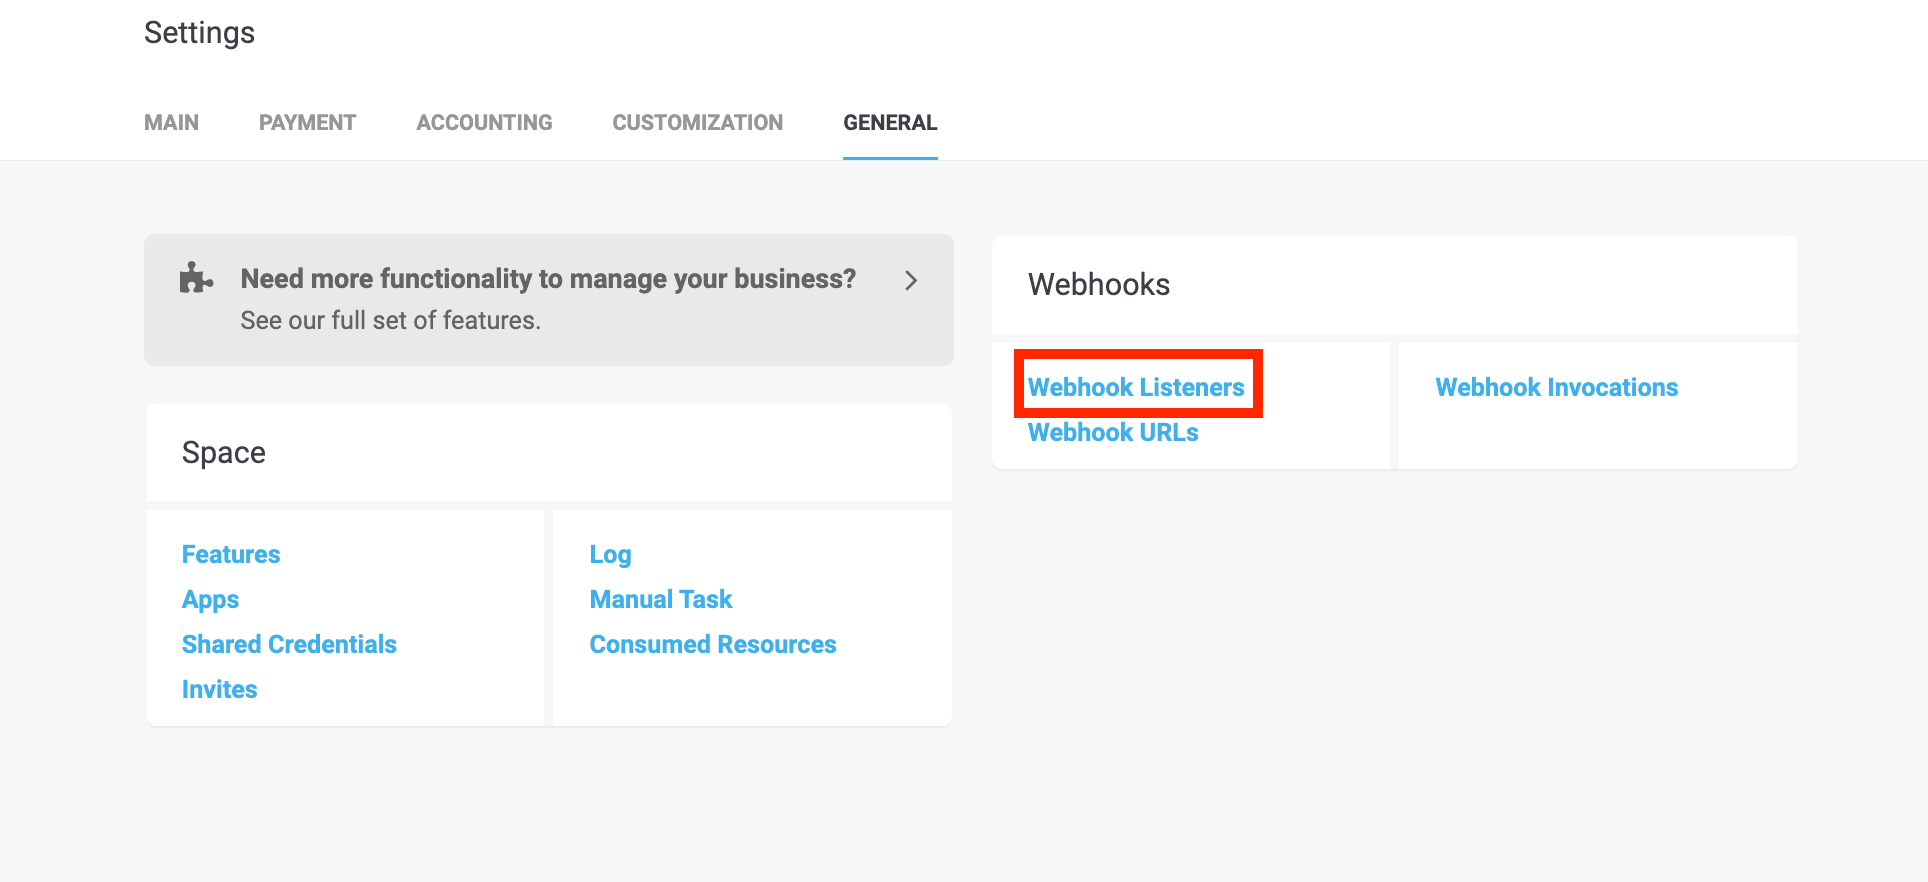This screenshot has height=882, width=1928.
Task: Click the Settings page title
Action: [x=199, y=33]
